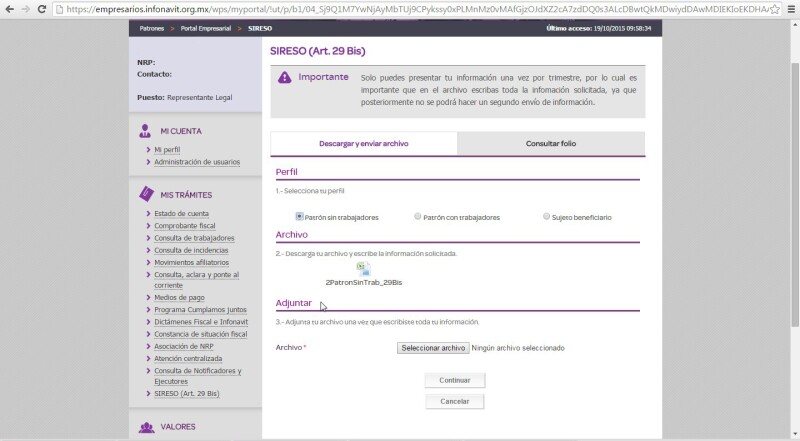Screen dimensions: 800x441
Task: Open Mi perfil link
Action: click(167, 150)
